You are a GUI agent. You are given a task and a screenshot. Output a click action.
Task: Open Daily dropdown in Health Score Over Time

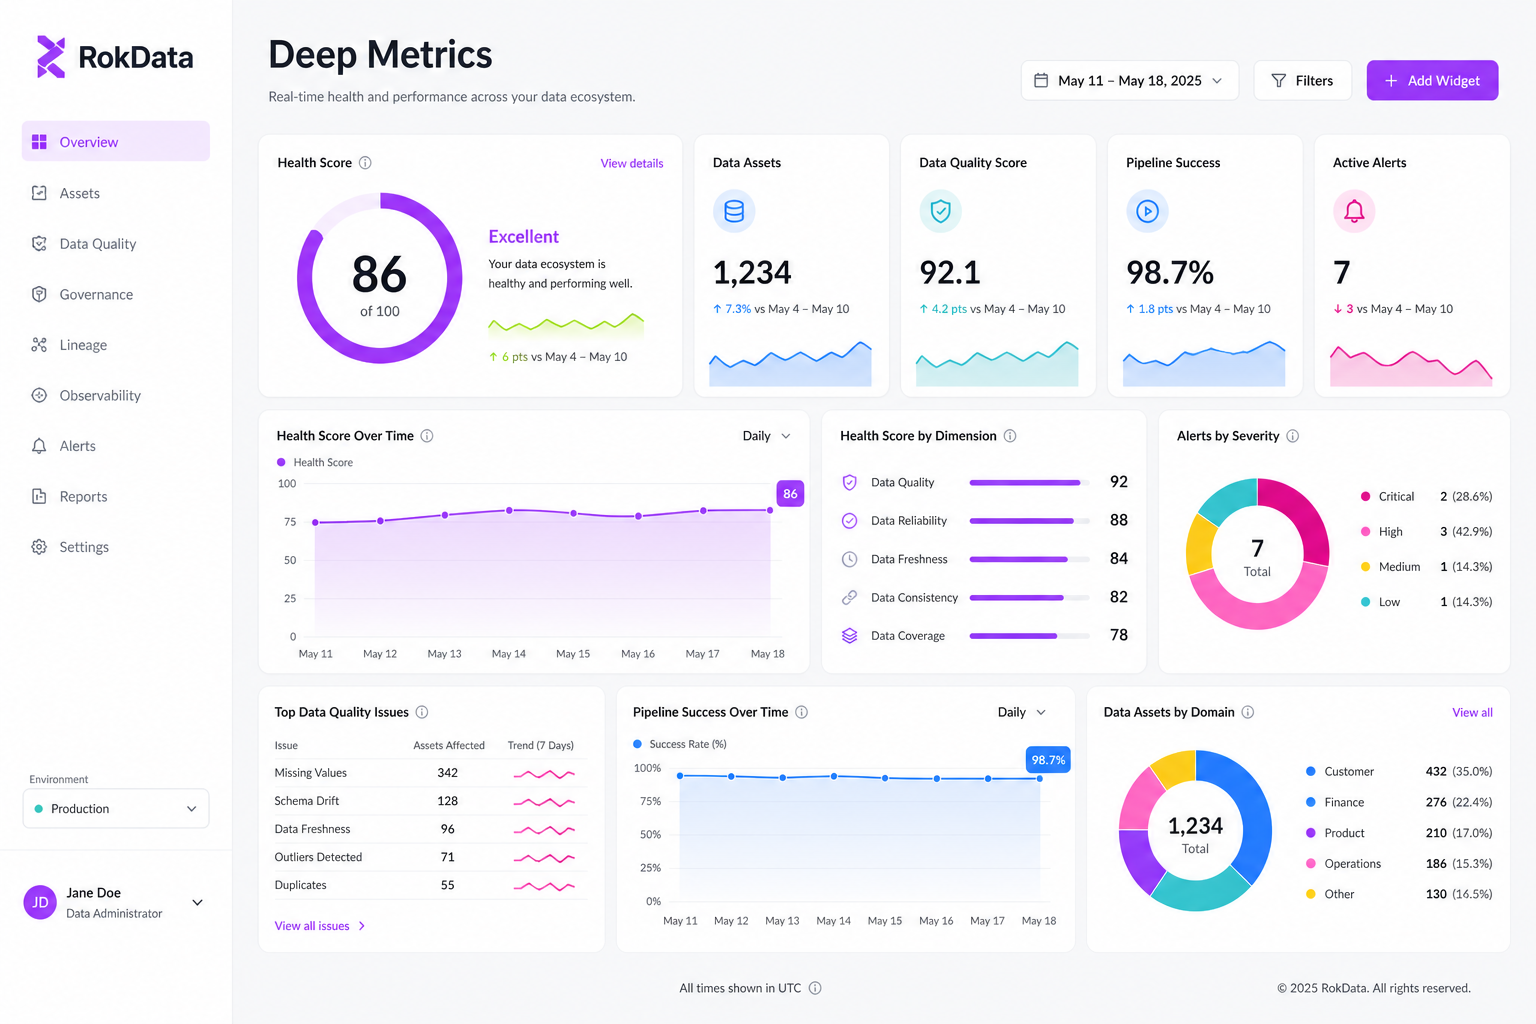(x=767, y=436)
